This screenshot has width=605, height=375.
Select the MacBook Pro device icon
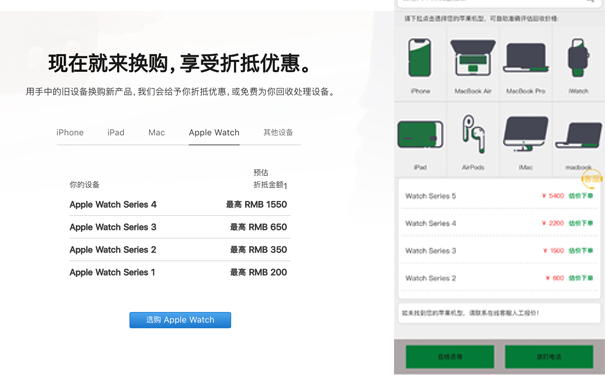526,58
